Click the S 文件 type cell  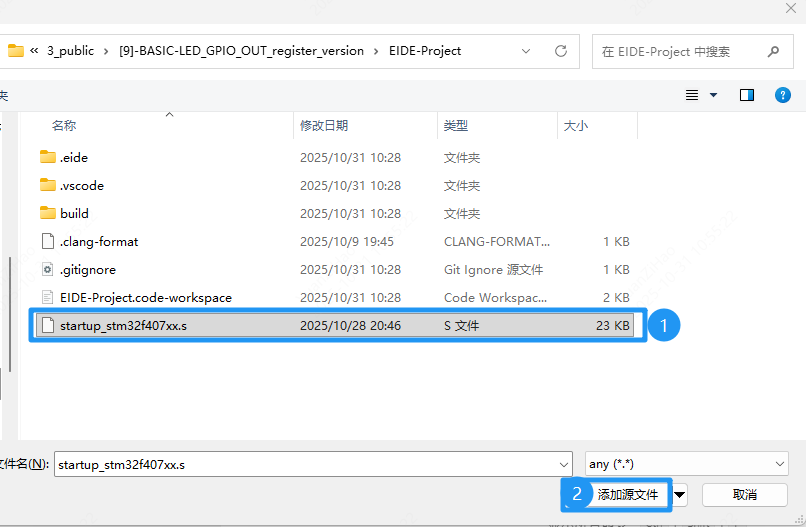click(462, 325)
